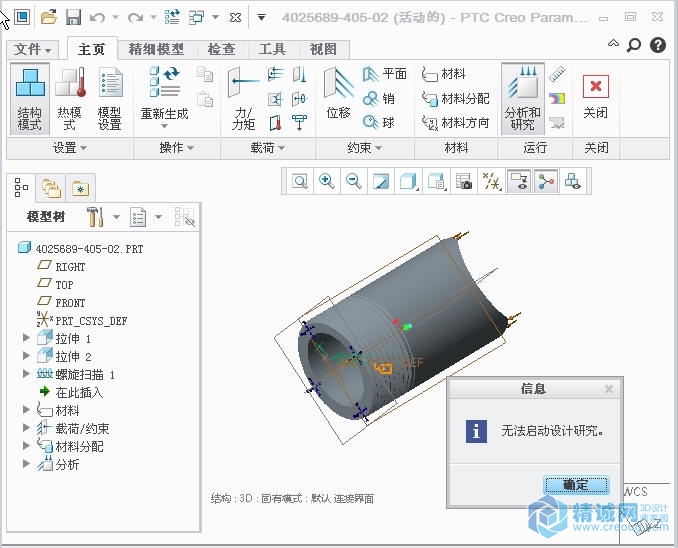The image size is (678, 548).
Task: Open 分析和研究 analyses and studies
Action: (x=522, y=99)
